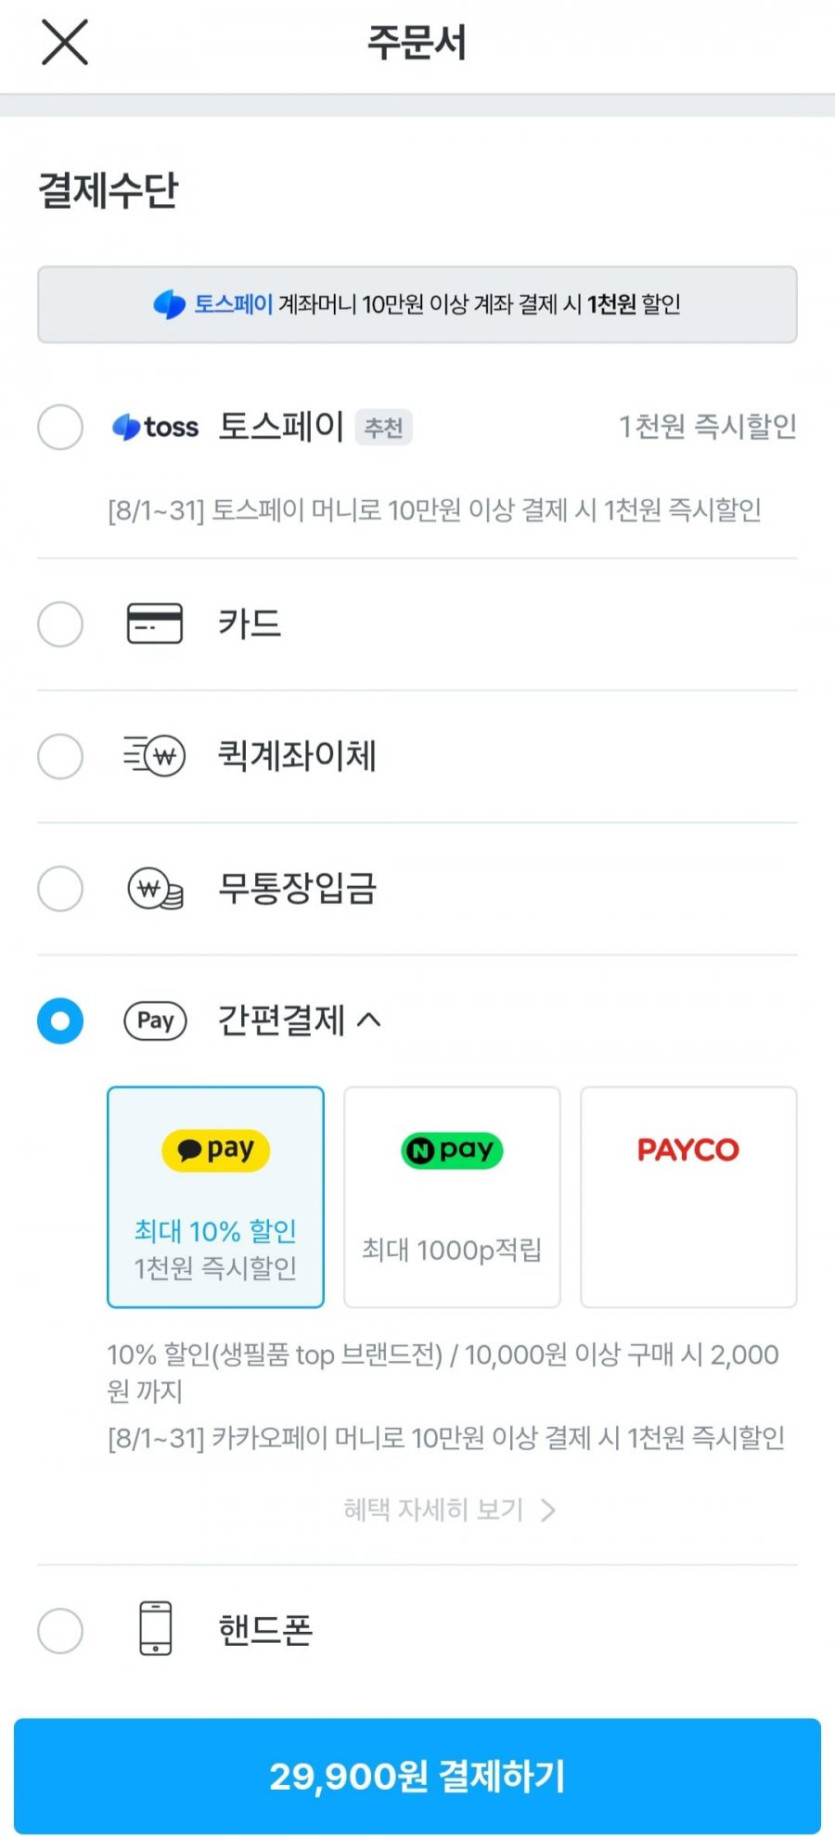Tap the 29,900원 결제하기 button
Screen dimensions: 835x1836
point(417,1776)
